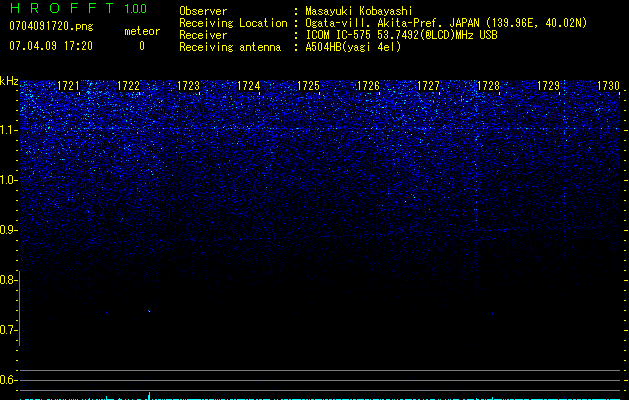Click the 0.6 kHz axis label
Image resolution: width=629 pixels, height=400 pixels.
pyautogui.click(x=8, y=380)
